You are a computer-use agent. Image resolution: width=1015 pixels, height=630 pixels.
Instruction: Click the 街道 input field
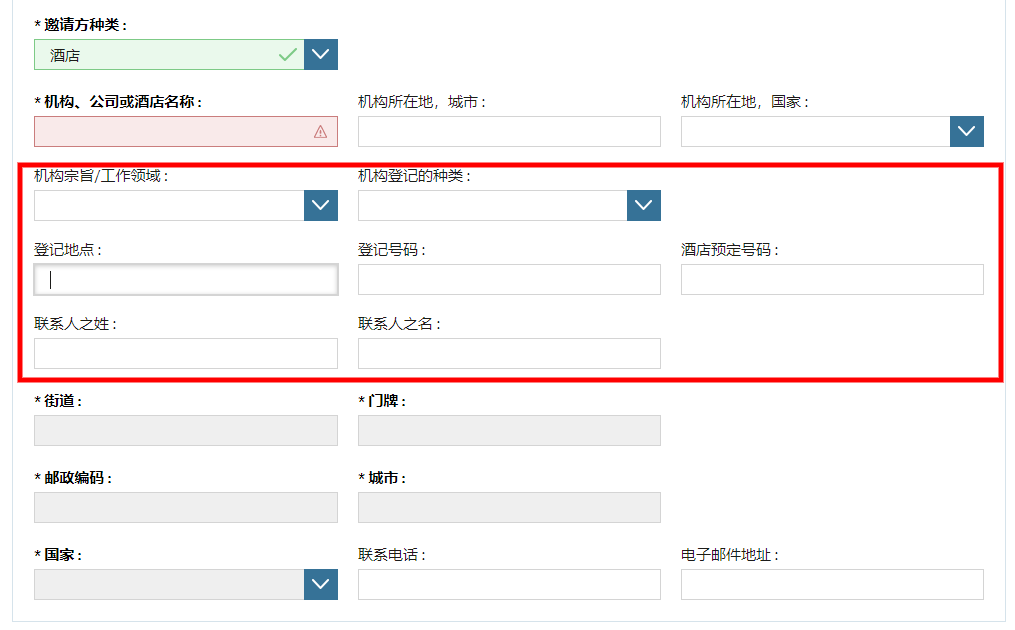click(186, 431)
